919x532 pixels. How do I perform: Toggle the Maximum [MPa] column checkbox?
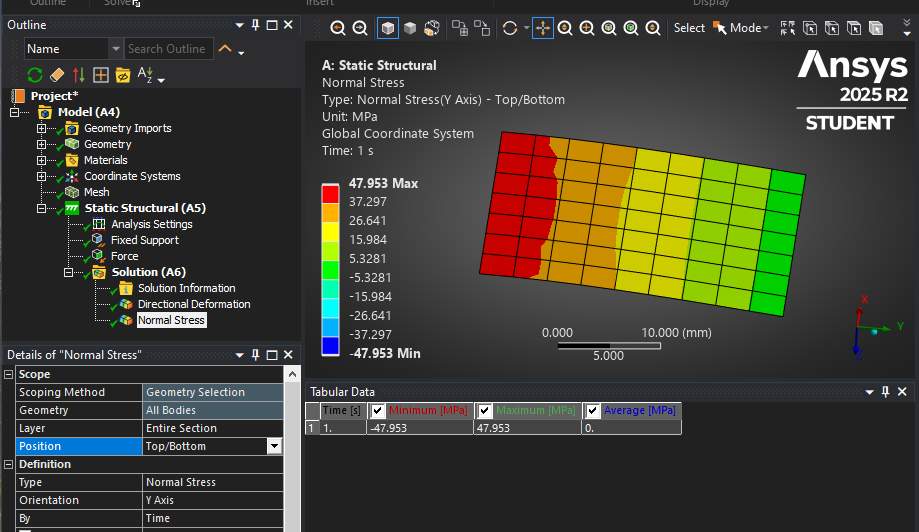485,411
